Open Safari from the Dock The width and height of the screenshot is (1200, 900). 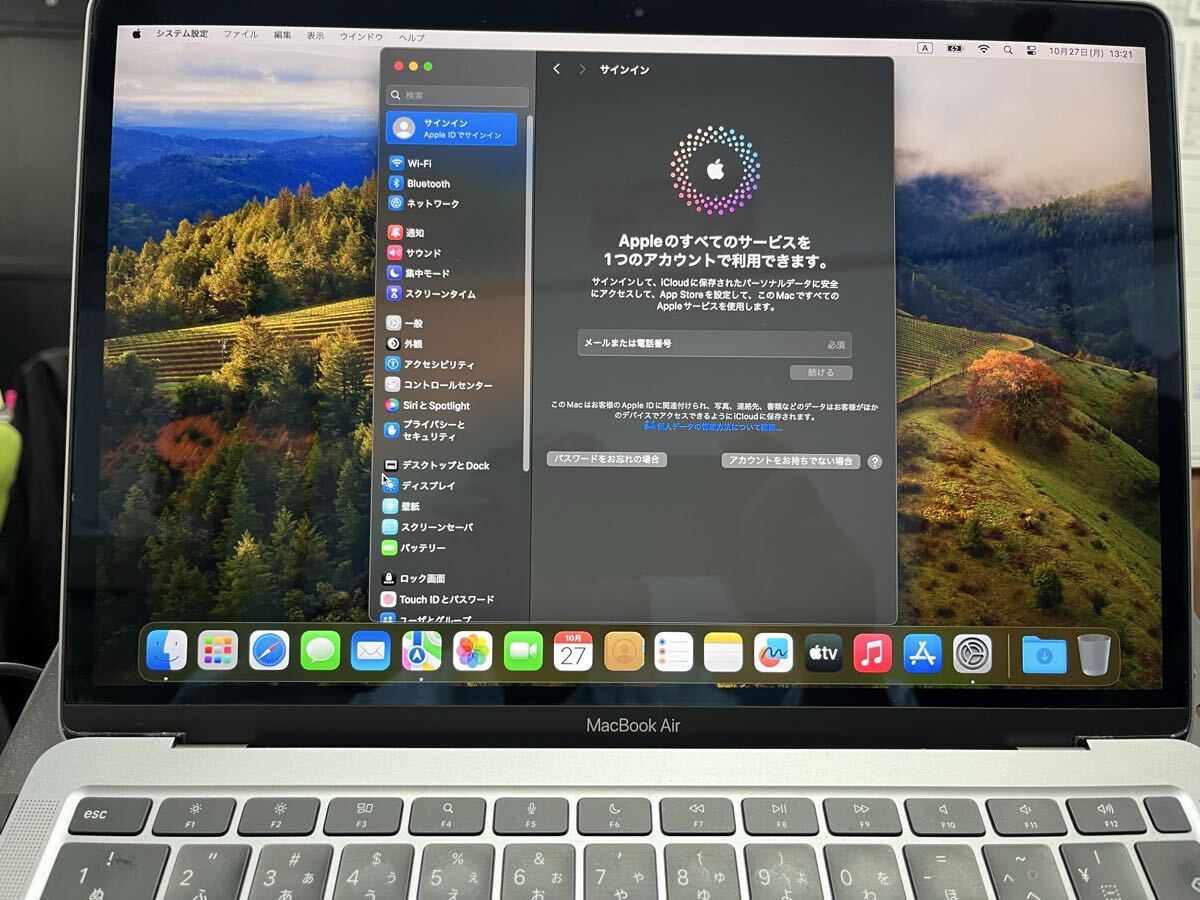[269, 650]
